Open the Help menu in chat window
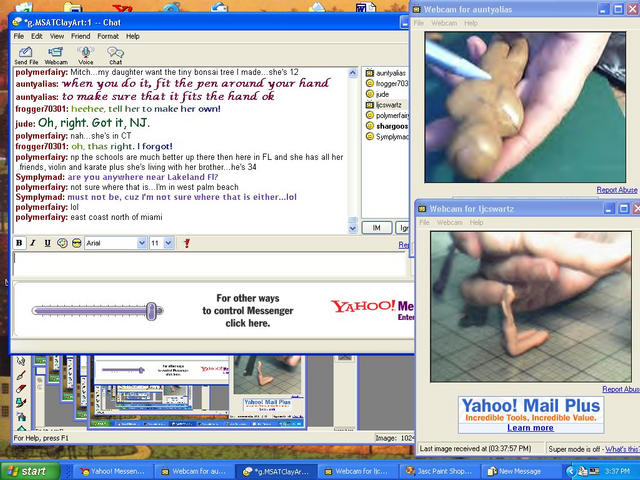This screenshot has width=640, height=480. (x=133, y=36)
